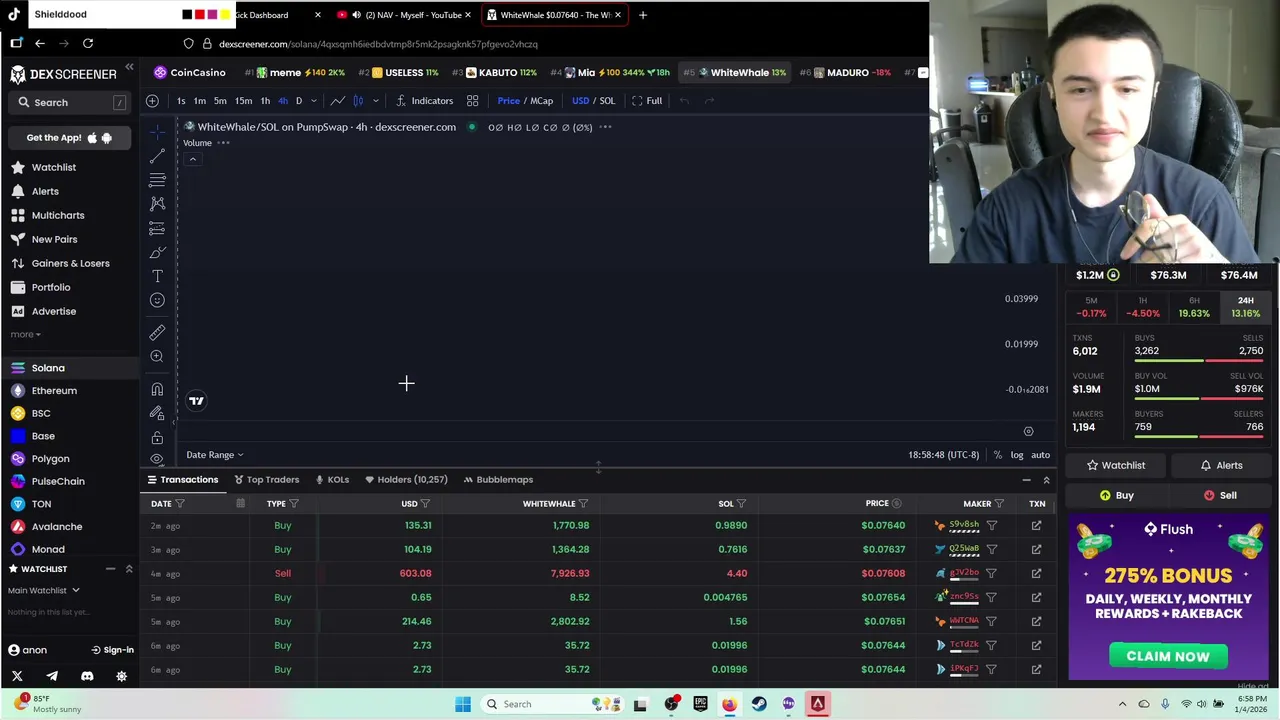
Task: Filter transactions by USD amount
Action: coord(425,504)
